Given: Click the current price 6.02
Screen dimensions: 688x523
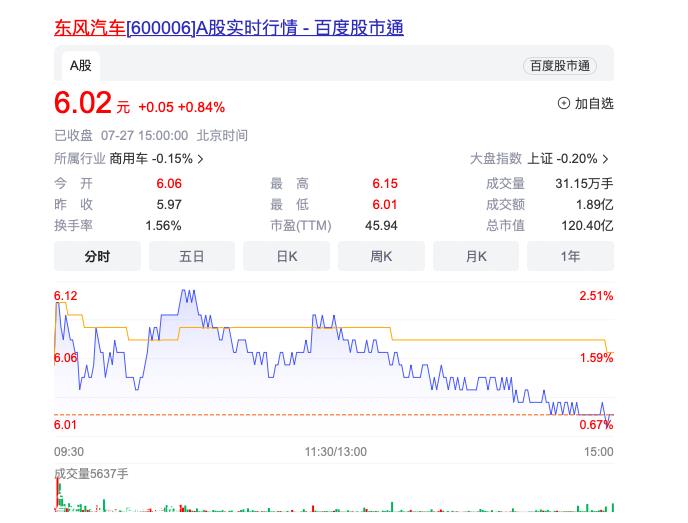Looking at the screenshot, I should pos(82,103).
